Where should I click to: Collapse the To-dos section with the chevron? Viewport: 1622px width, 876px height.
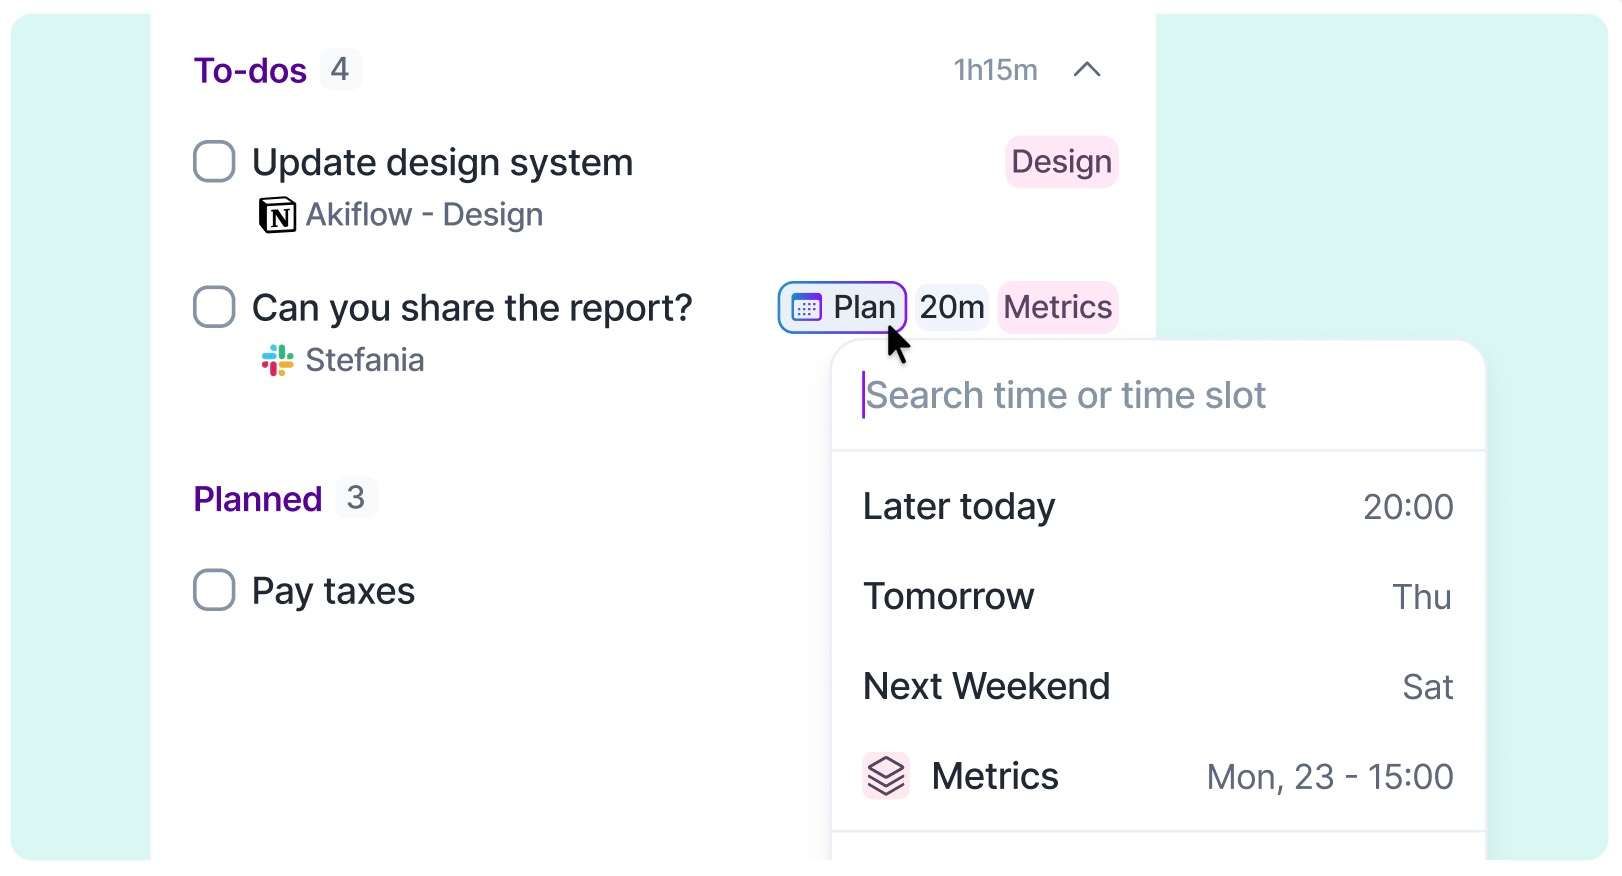(1087, 70)
